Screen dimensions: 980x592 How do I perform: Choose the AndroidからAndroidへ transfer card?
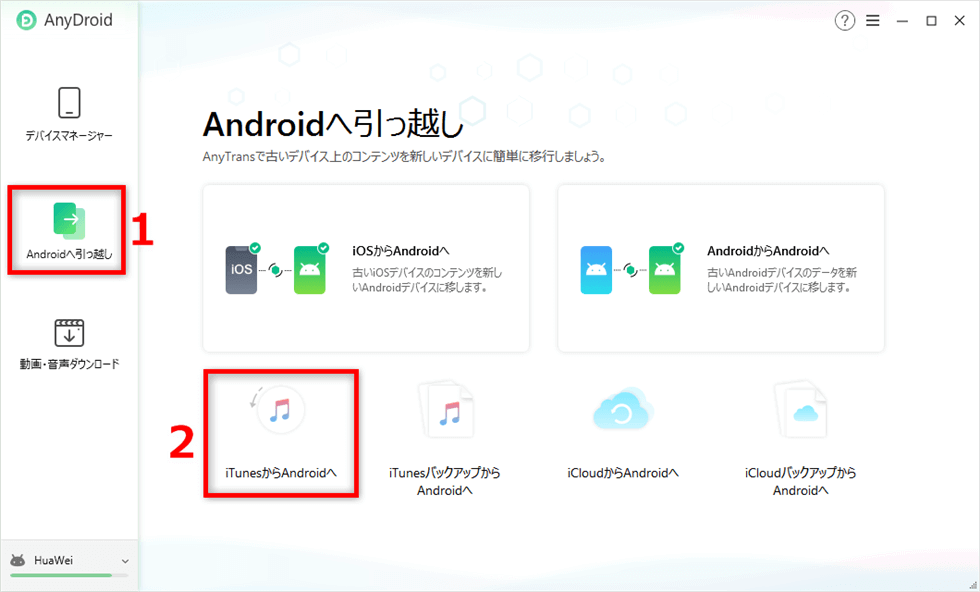pos(721,268)
